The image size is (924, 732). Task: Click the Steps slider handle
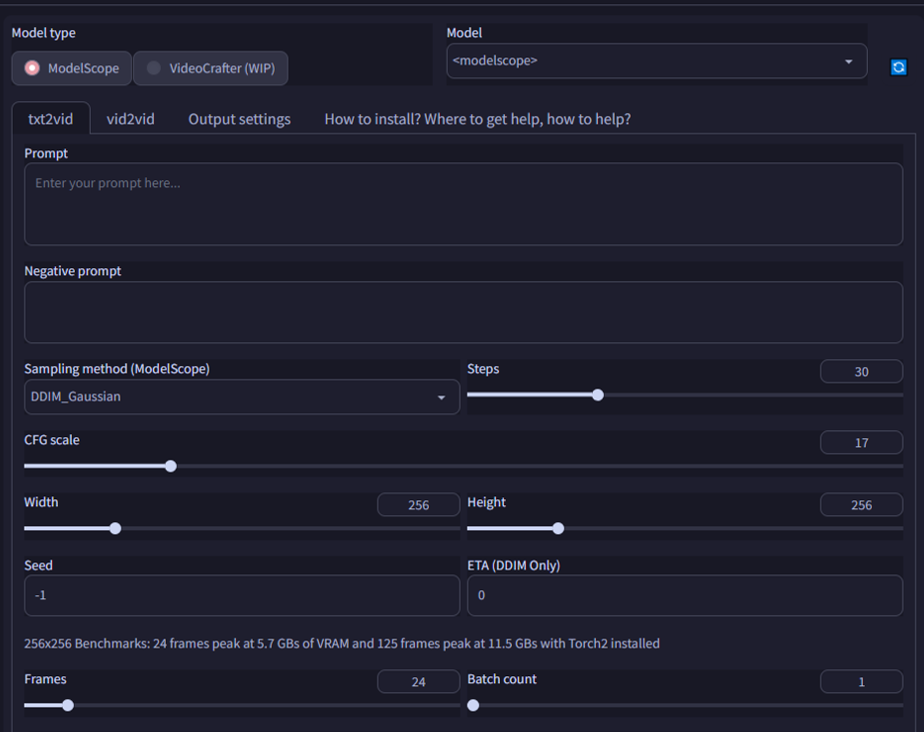point(598,395)
